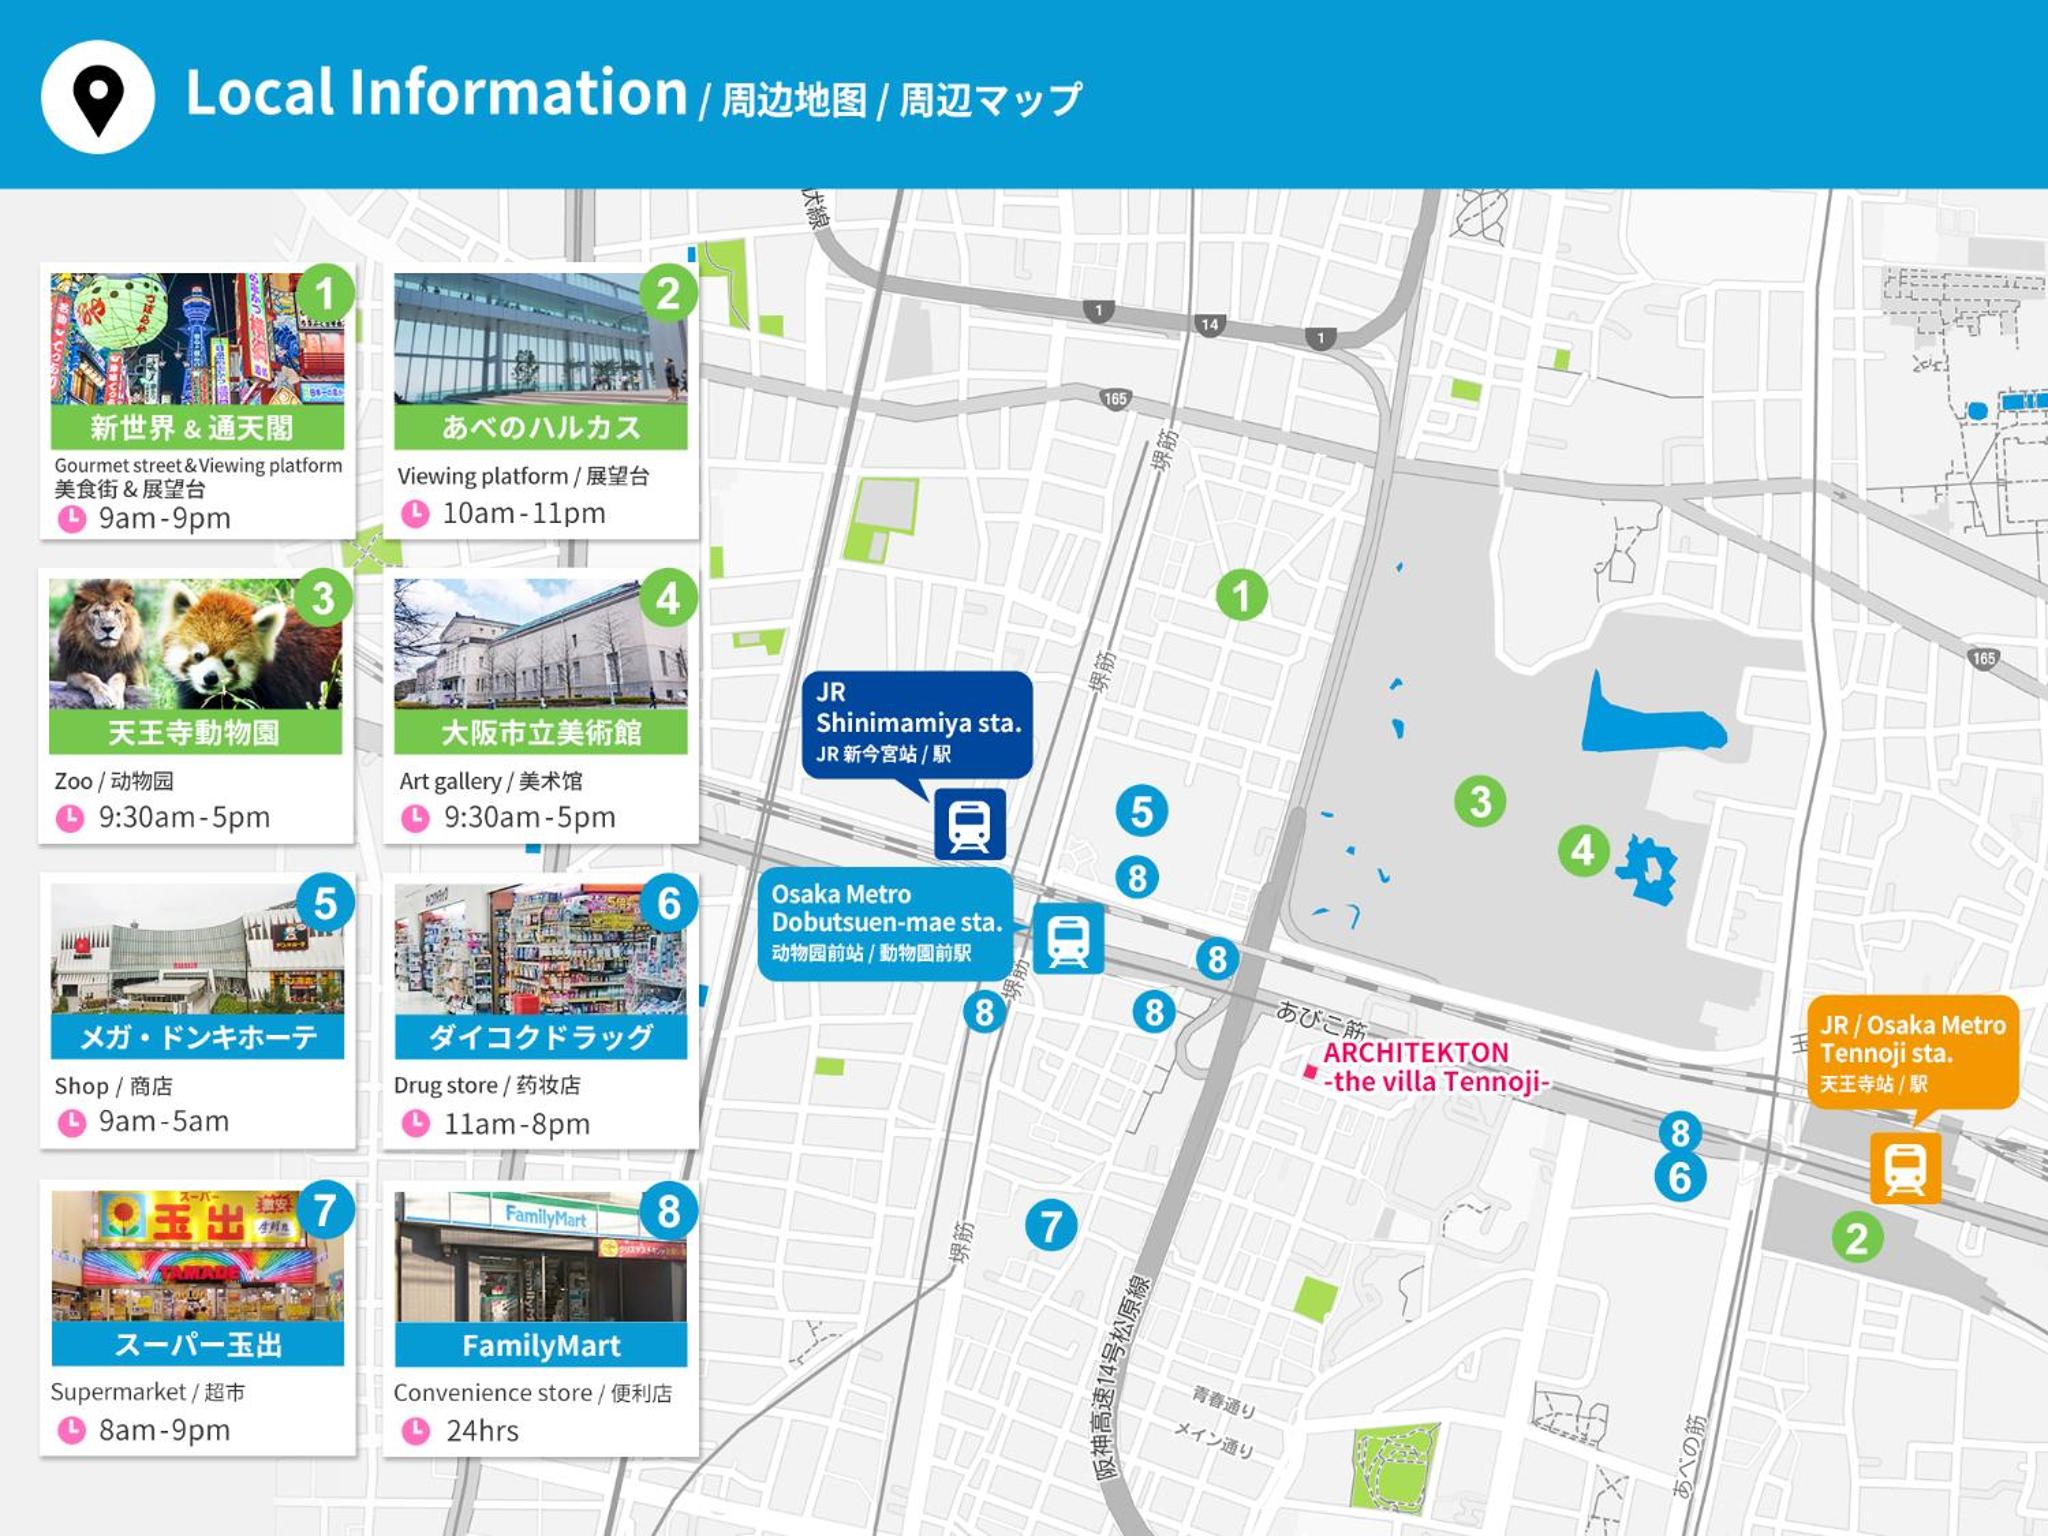Click the green あべのハルカス title bar
Screen dimensions: 2048x1536
click(x=541, y=427)
